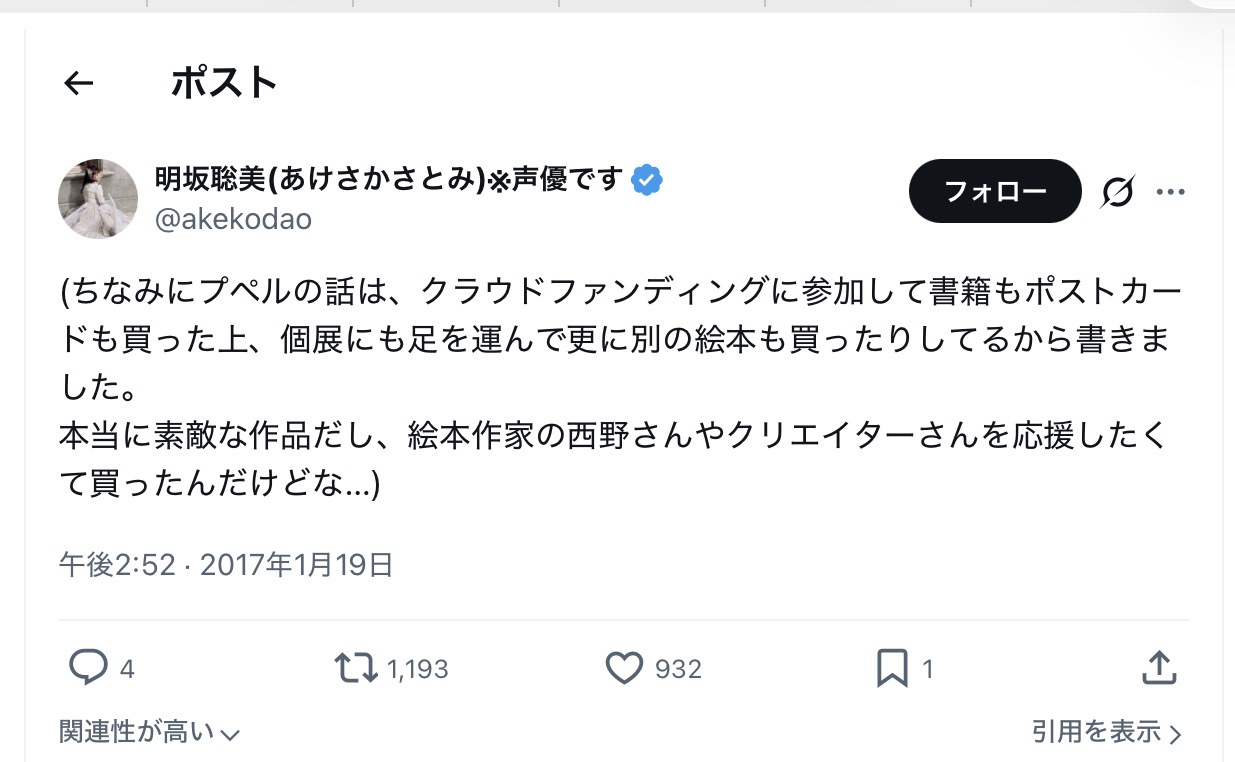Toggle the bookmark icon on this post

coord(892,668)
